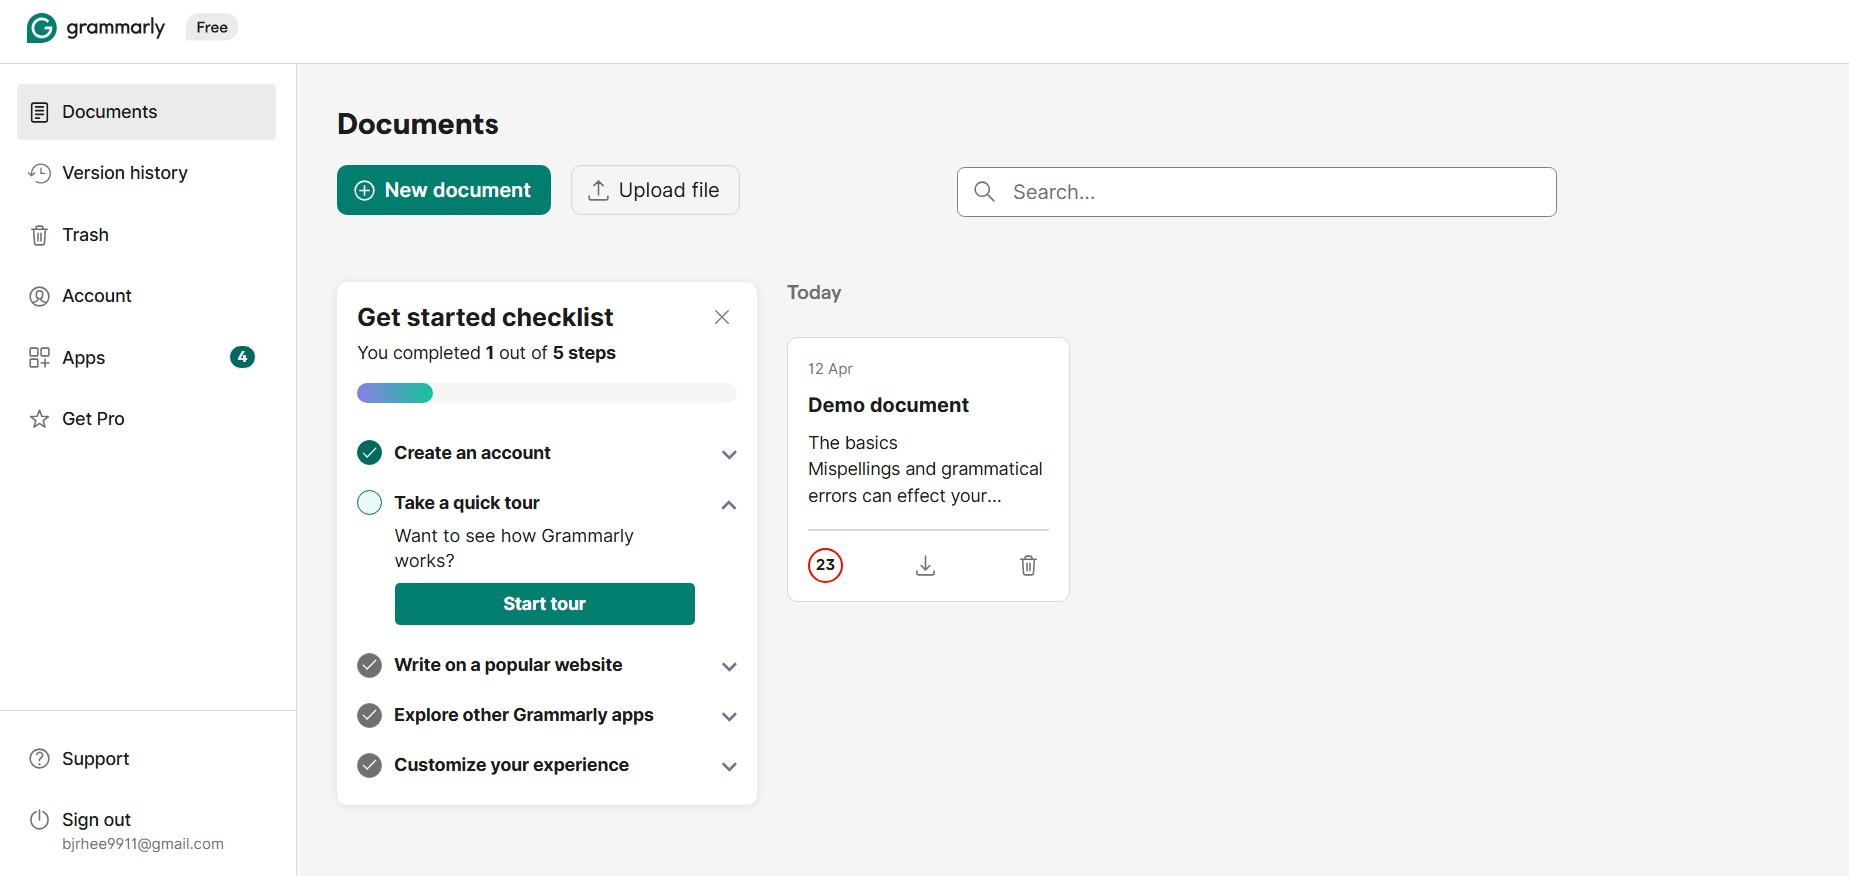This screenshot has height=876, width=1849.
Task: Download the Demo document
Action: pos(926,566)
